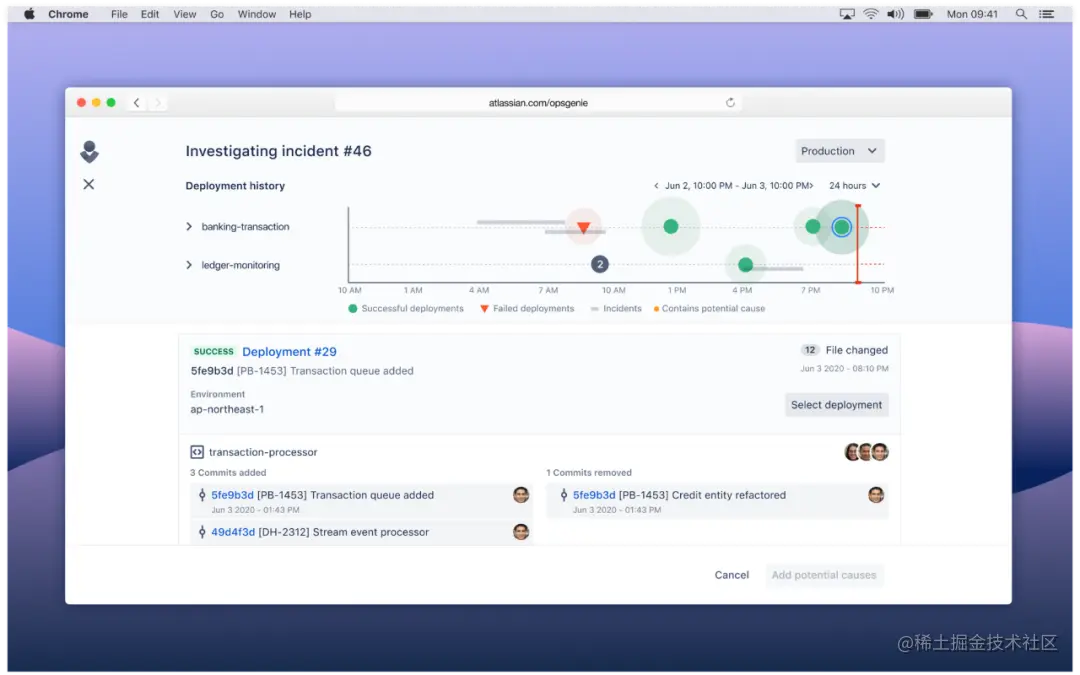1080x675 pixels.
Task: Click the green deployment marker near 7 PM
Action: (x=813, y=226)
